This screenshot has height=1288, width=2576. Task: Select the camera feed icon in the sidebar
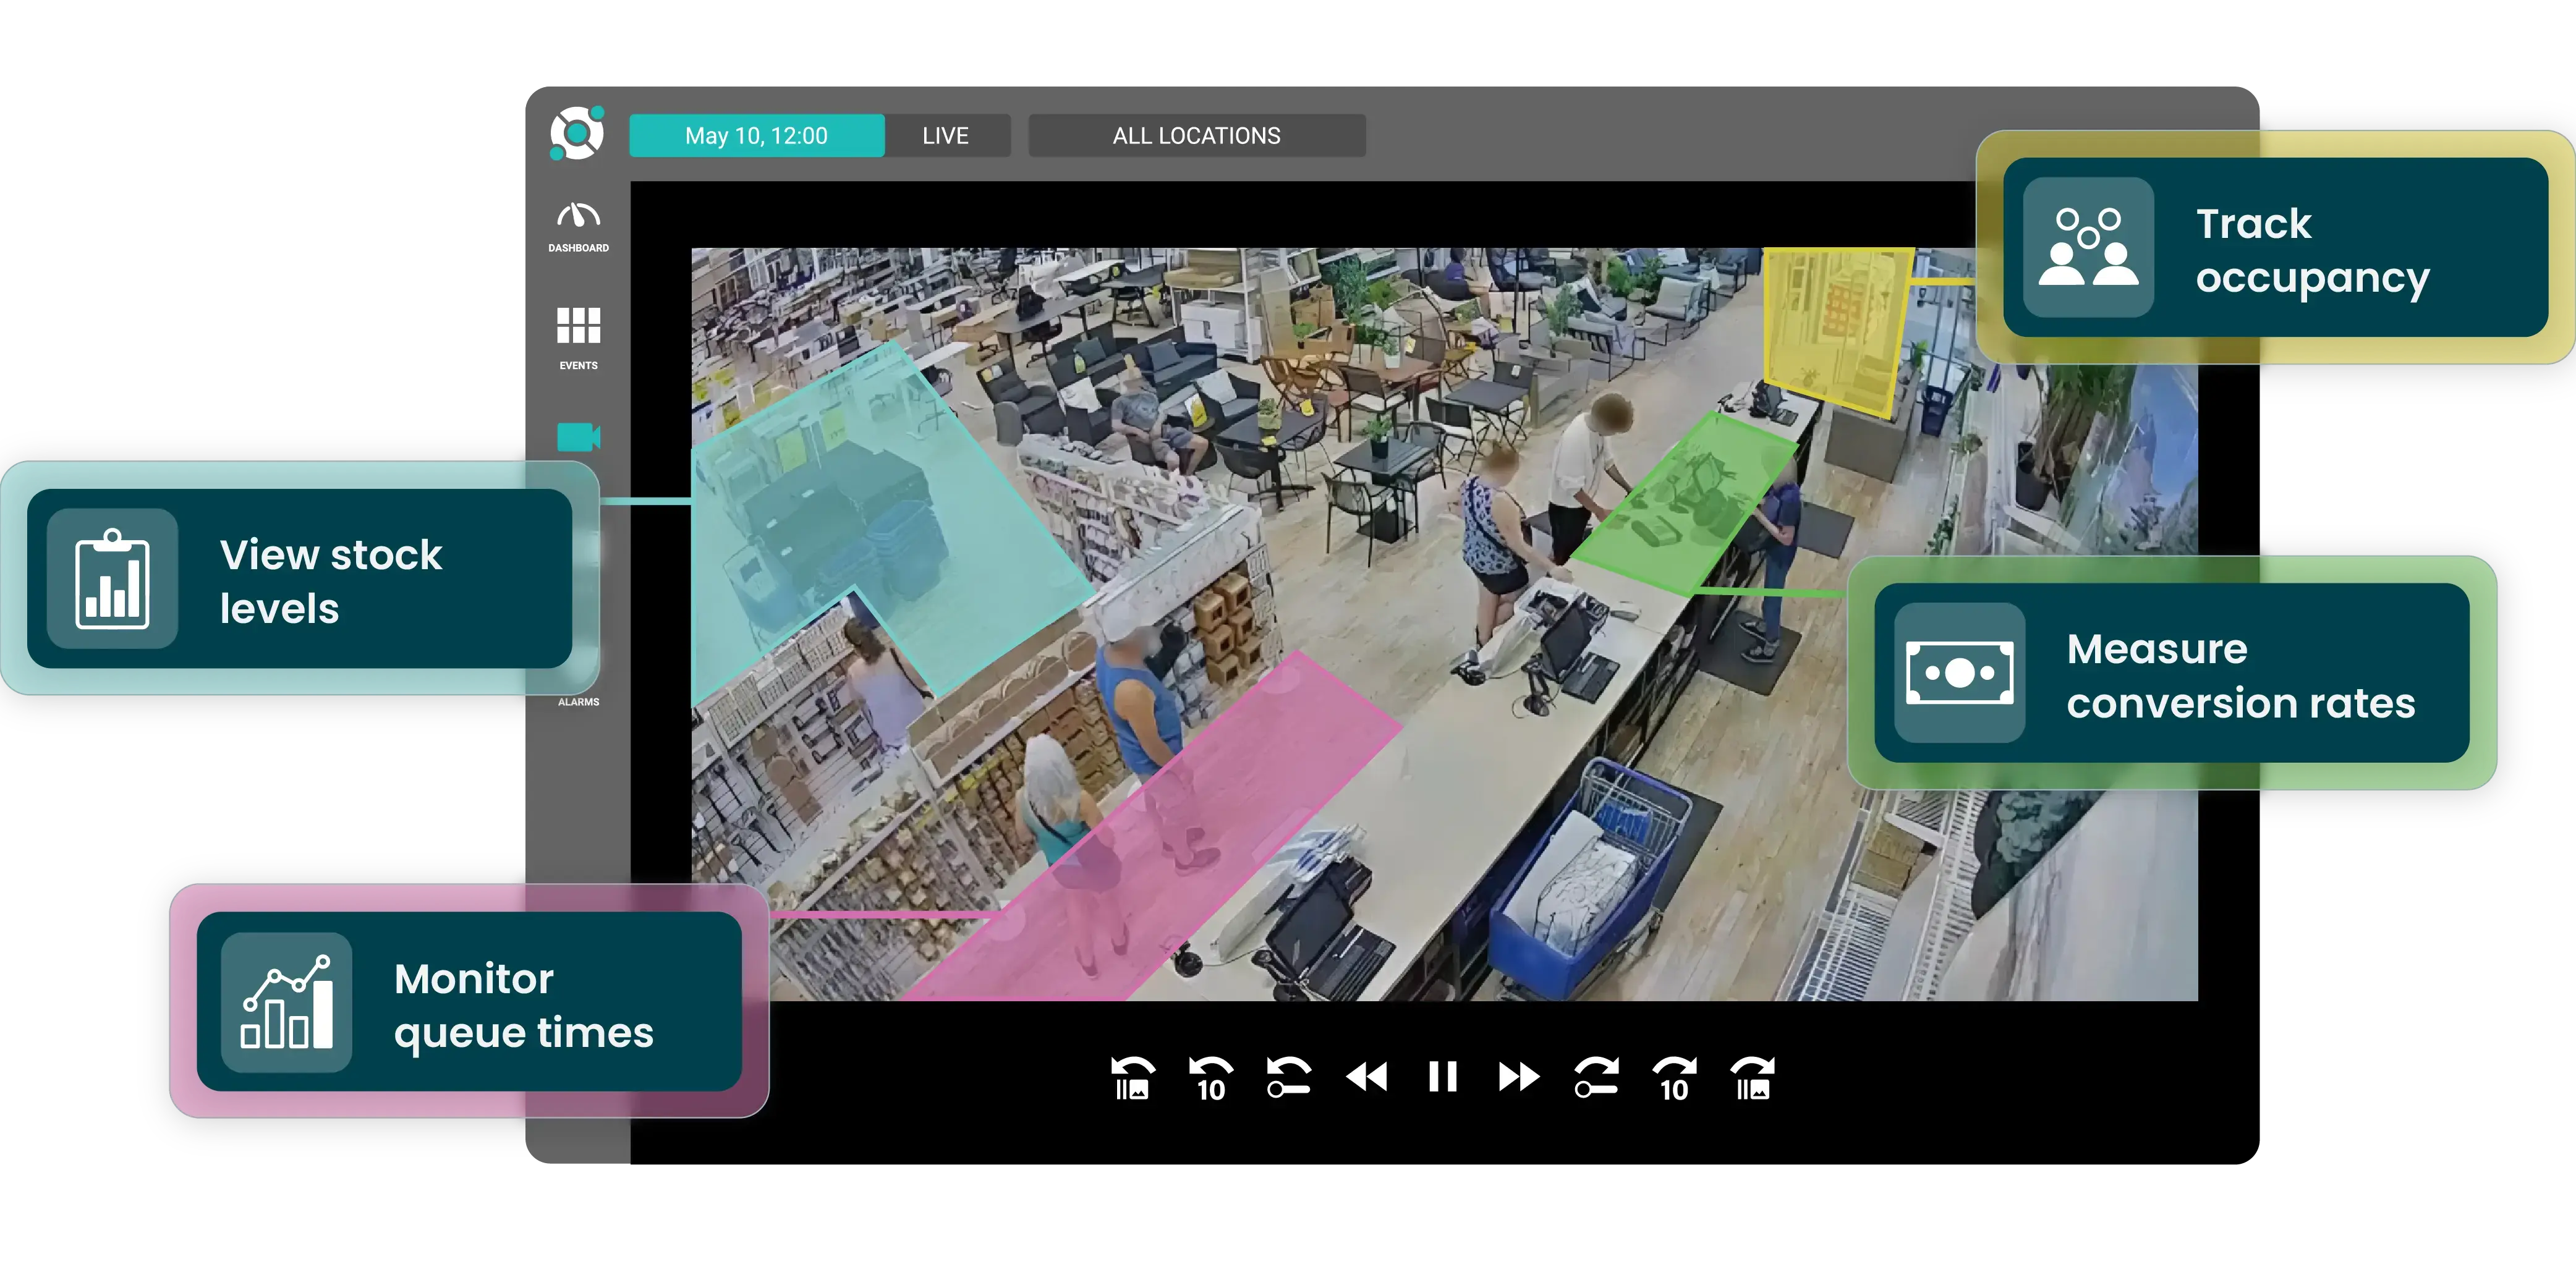click(578, 437)
